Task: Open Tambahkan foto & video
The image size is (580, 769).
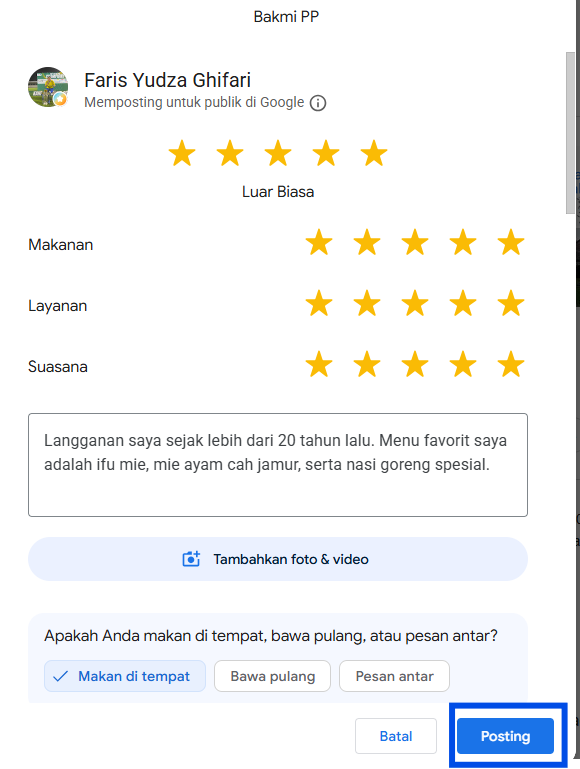Action: 278,559
